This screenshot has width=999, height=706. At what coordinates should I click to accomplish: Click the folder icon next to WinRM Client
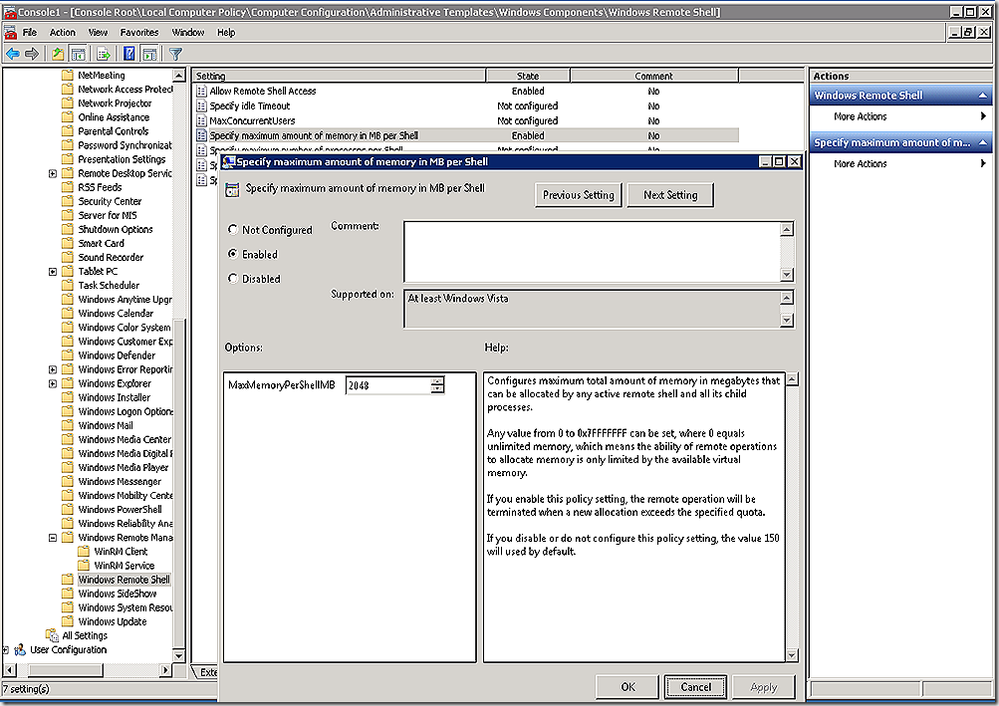[83, 551]
